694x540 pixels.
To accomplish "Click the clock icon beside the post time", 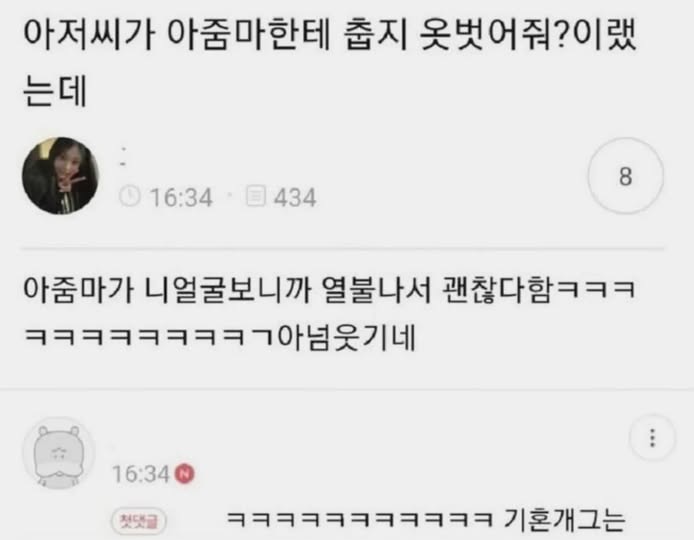I will tap(130, 197).
